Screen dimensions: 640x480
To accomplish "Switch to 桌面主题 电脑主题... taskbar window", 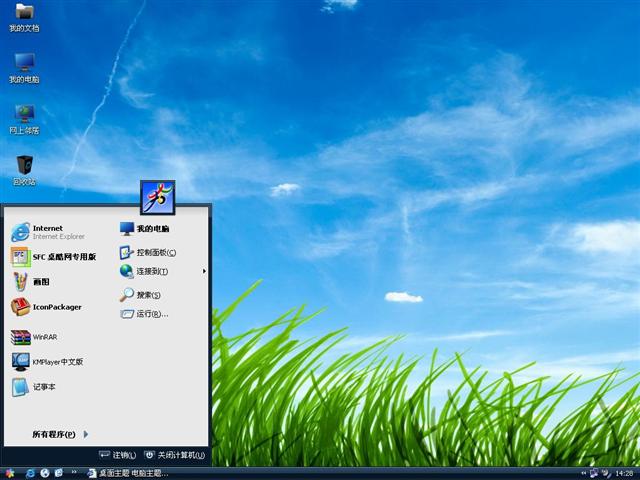I will [128, 473].
